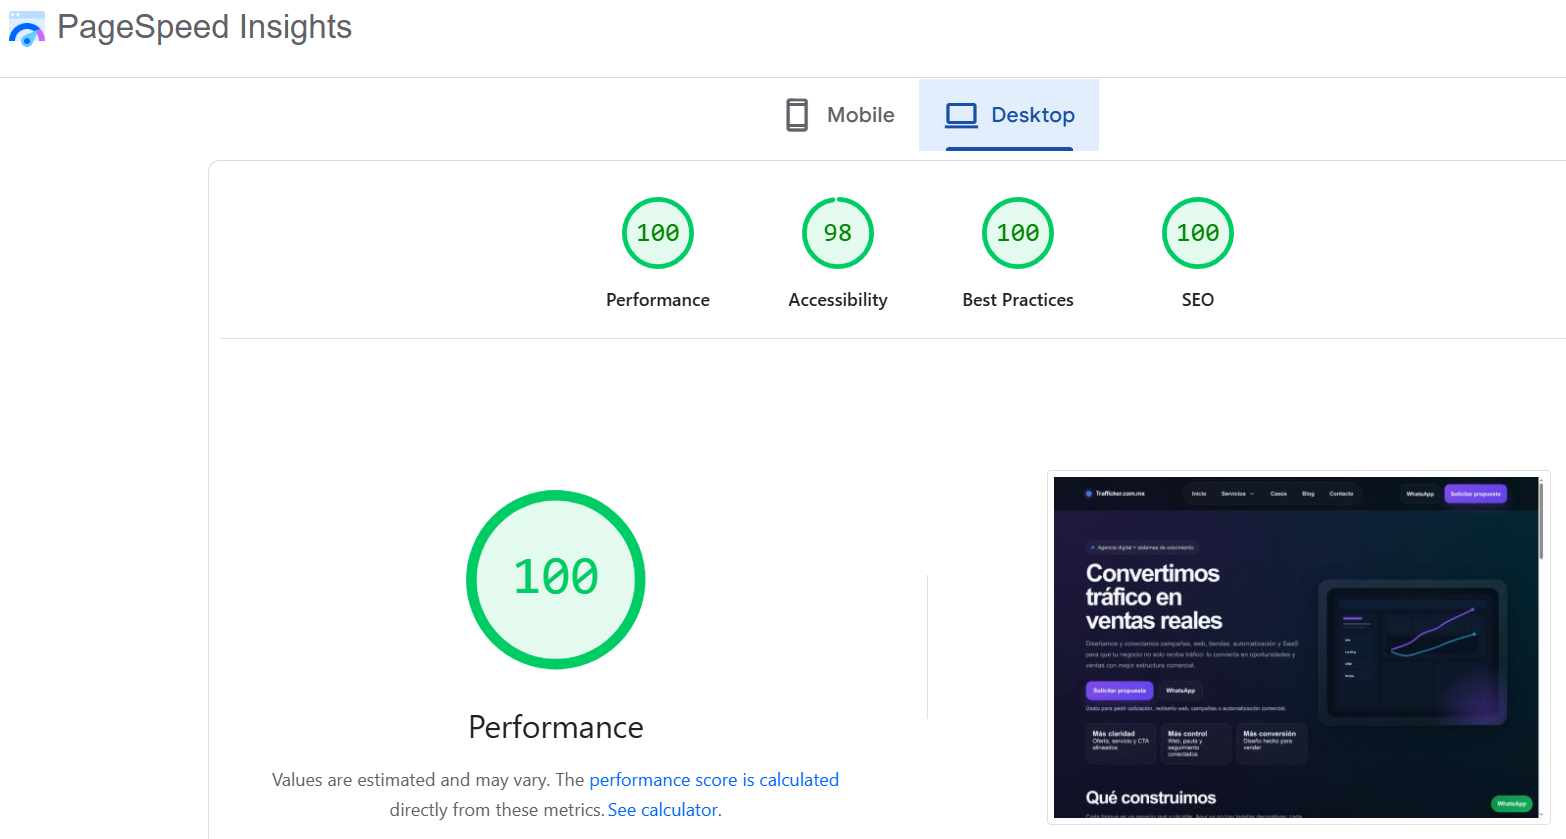
Task: Click the Accessibility progress ring showing 98
Action: 837,232
